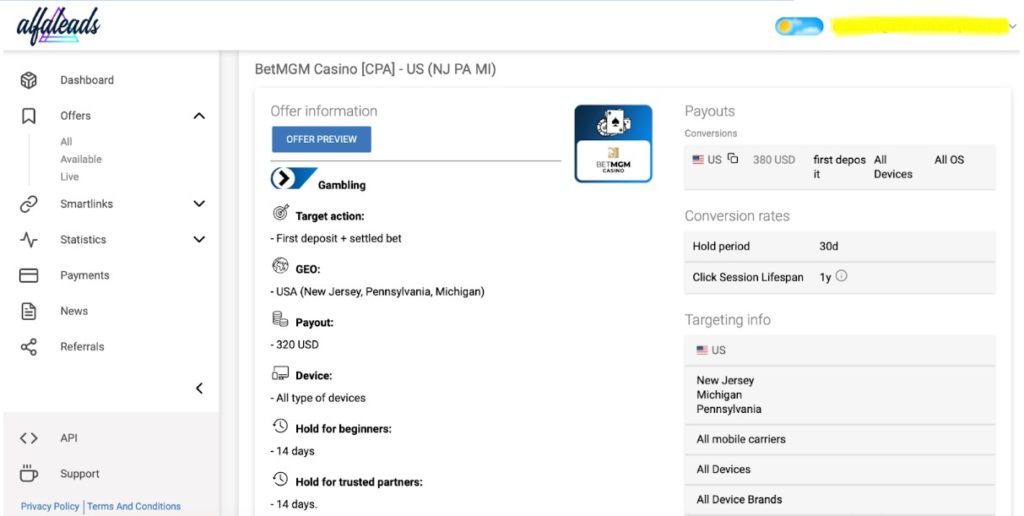Screen dimensions: 1024x516
Task: Click the Support coffee cup icon
Action: (29, 474)
